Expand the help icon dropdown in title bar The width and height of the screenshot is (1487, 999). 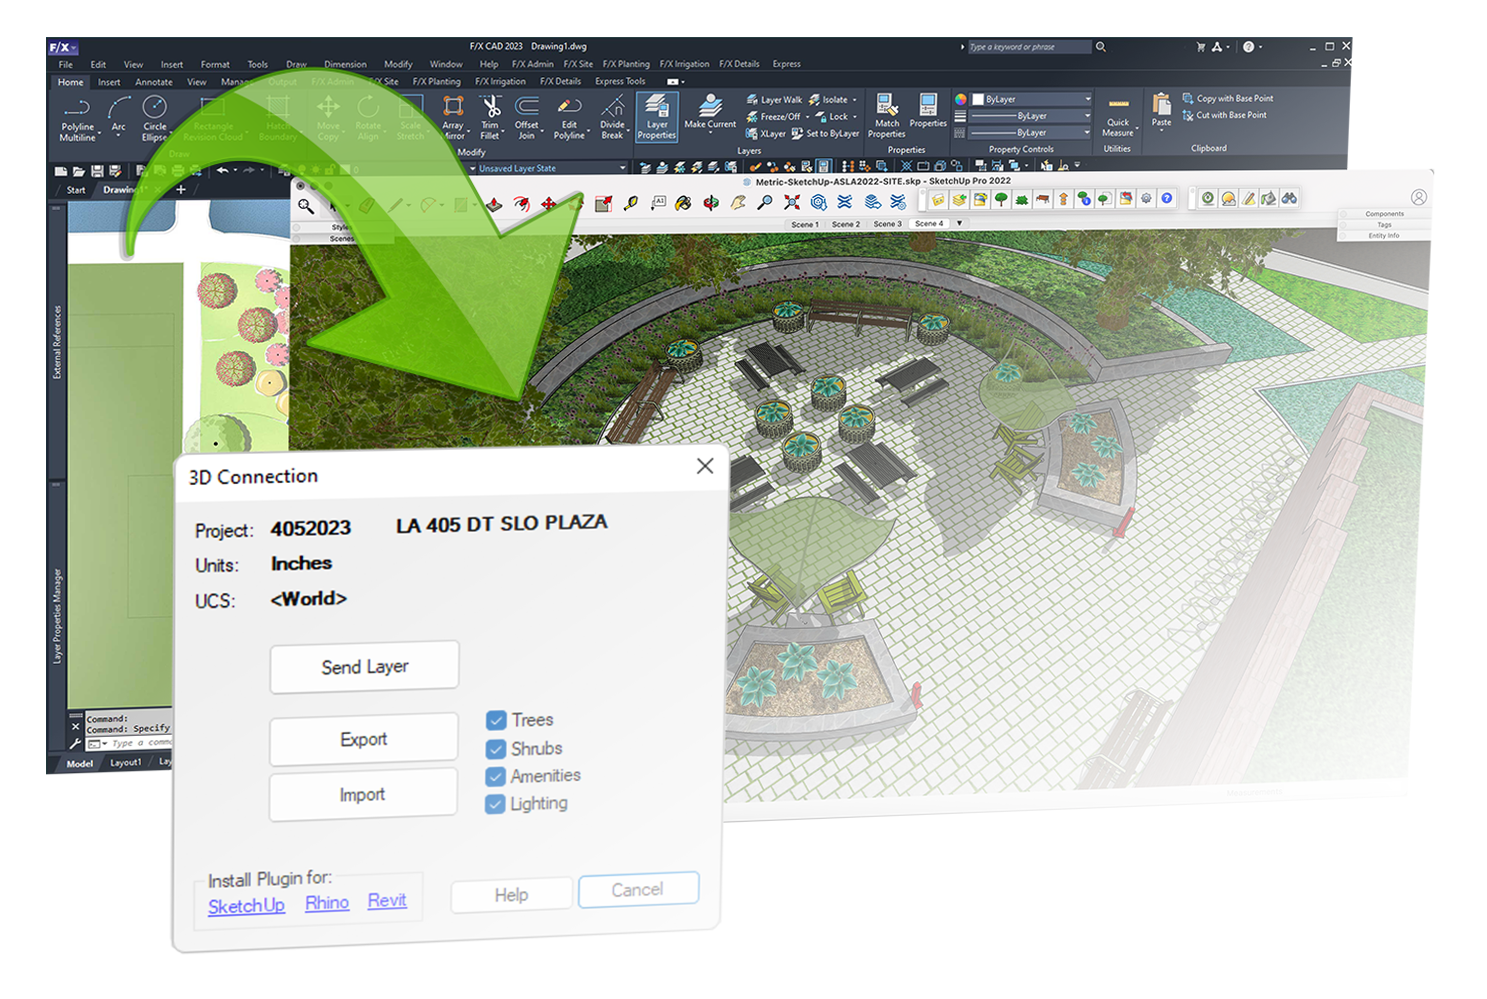(x=1260, y=47)
